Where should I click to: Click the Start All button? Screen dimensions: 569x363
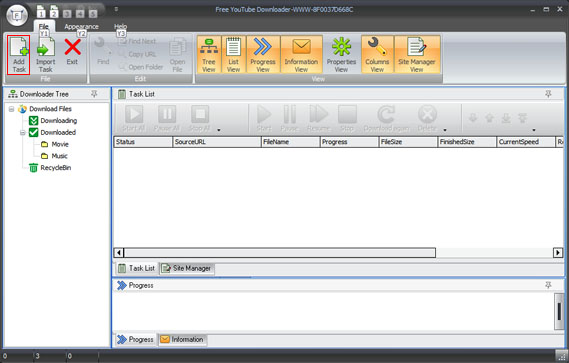[134, 118]
